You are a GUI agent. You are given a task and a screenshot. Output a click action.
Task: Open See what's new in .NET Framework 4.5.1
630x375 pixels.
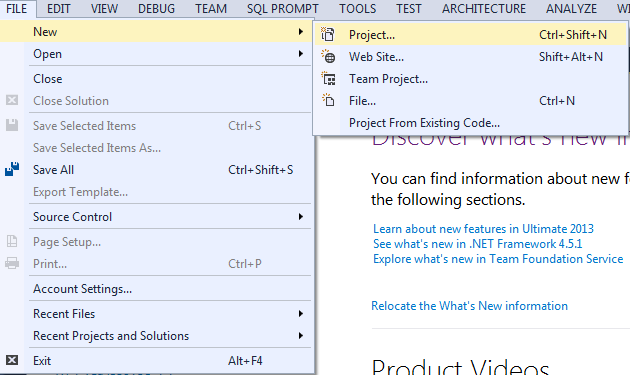[478, 244]
